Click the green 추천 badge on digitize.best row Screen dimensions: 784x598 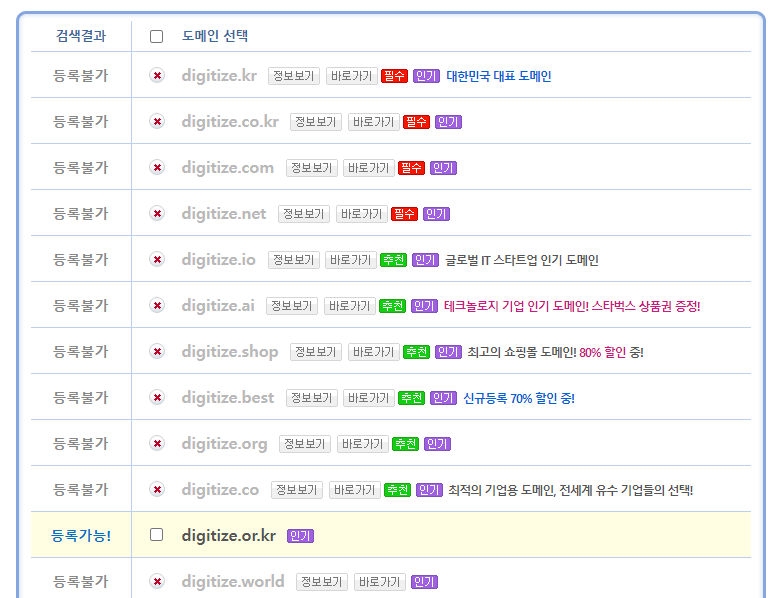pyautogui.click(x=411, y=398)
